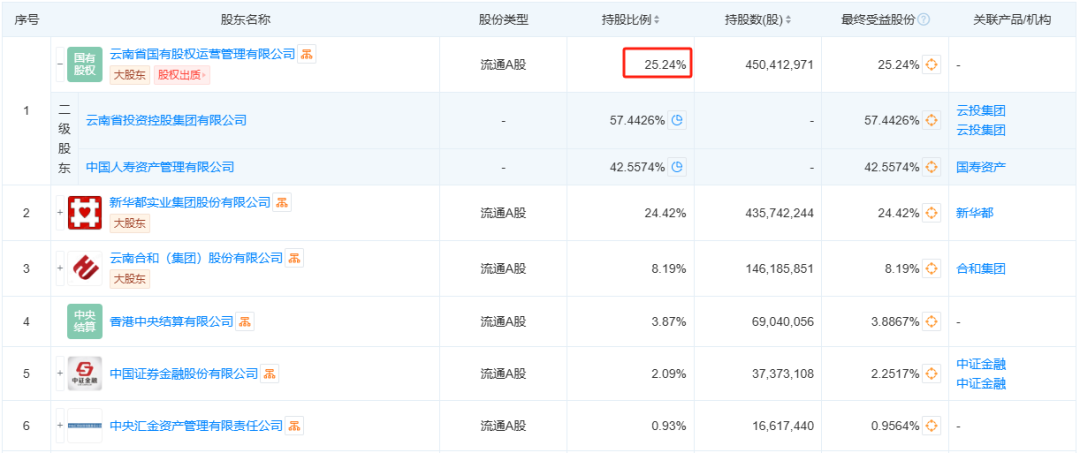The width and height of the screenshot is (1080, 453).
Task: Open equity structure icon beside 云南省国有股权运营管理有限公司
Action: 307,54
